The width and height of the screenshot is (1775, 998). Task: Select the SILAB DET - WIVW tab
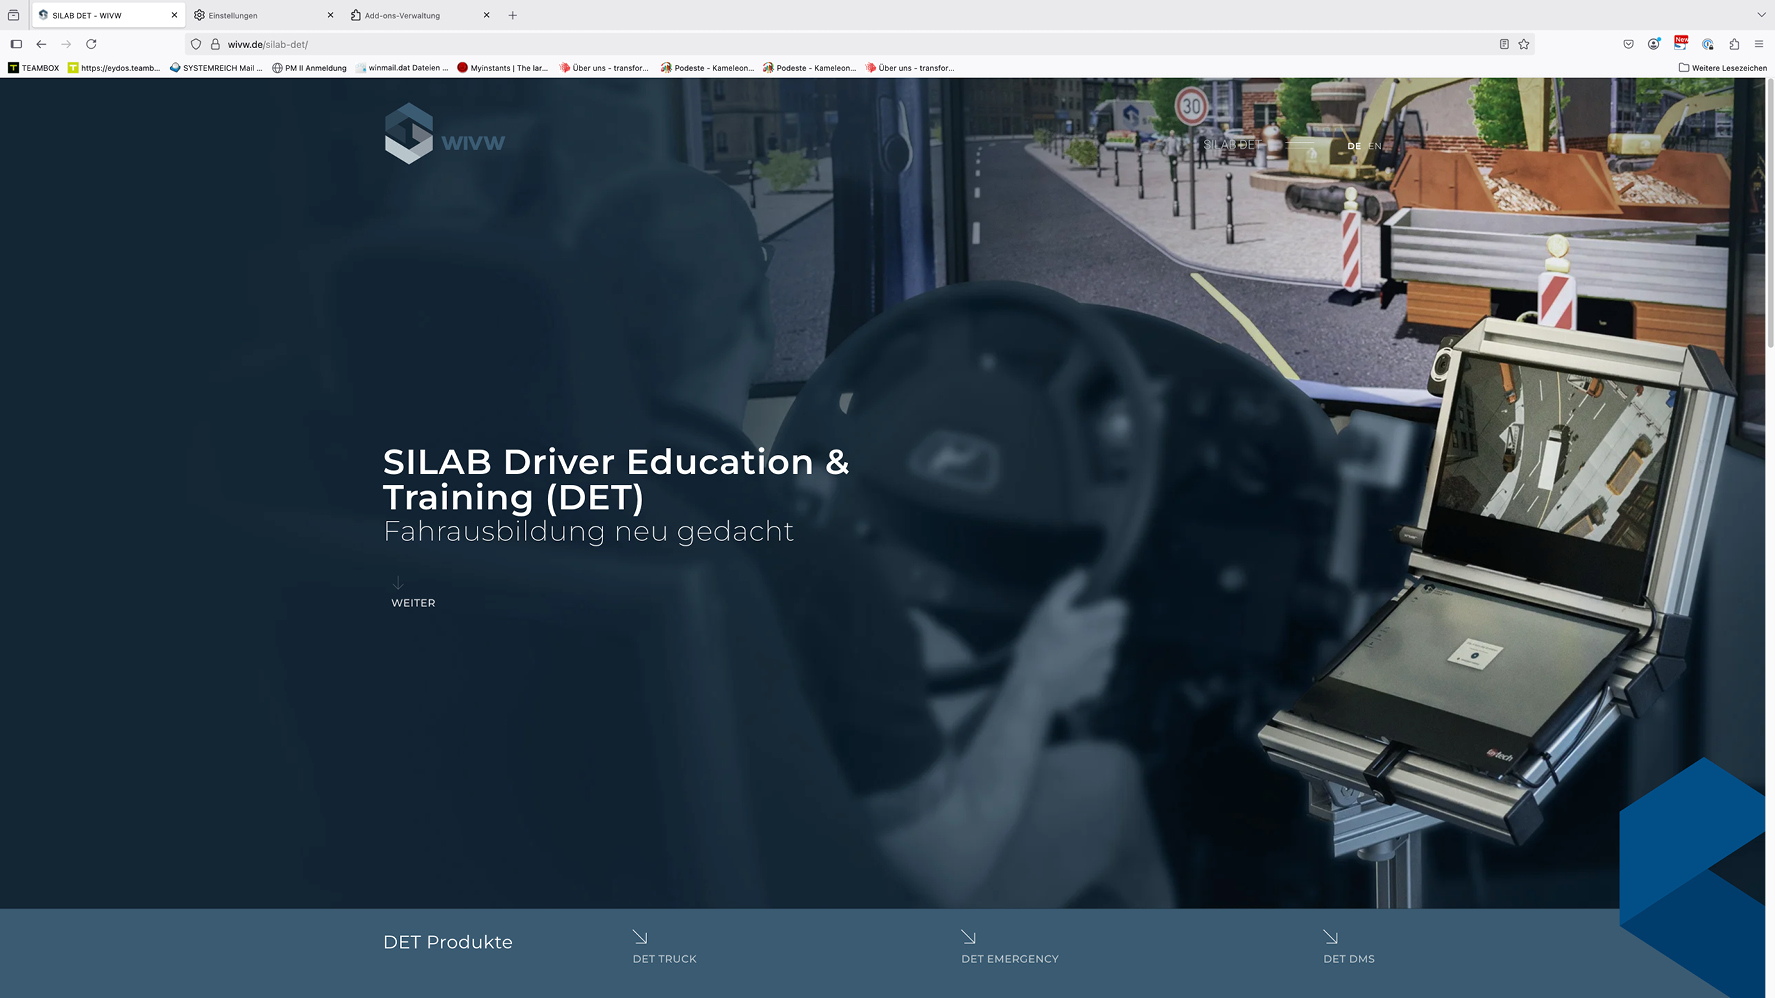(108, 15)
